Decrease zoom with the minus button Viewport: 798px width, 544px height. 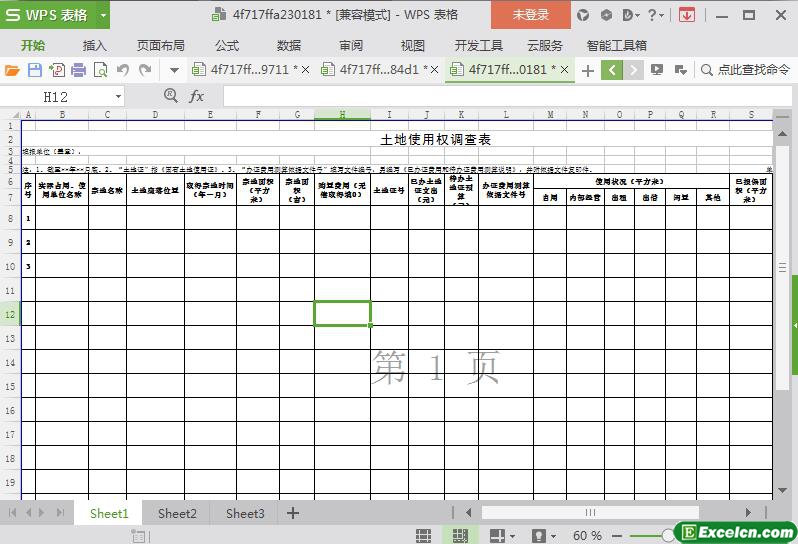click(x=617, y=536)
